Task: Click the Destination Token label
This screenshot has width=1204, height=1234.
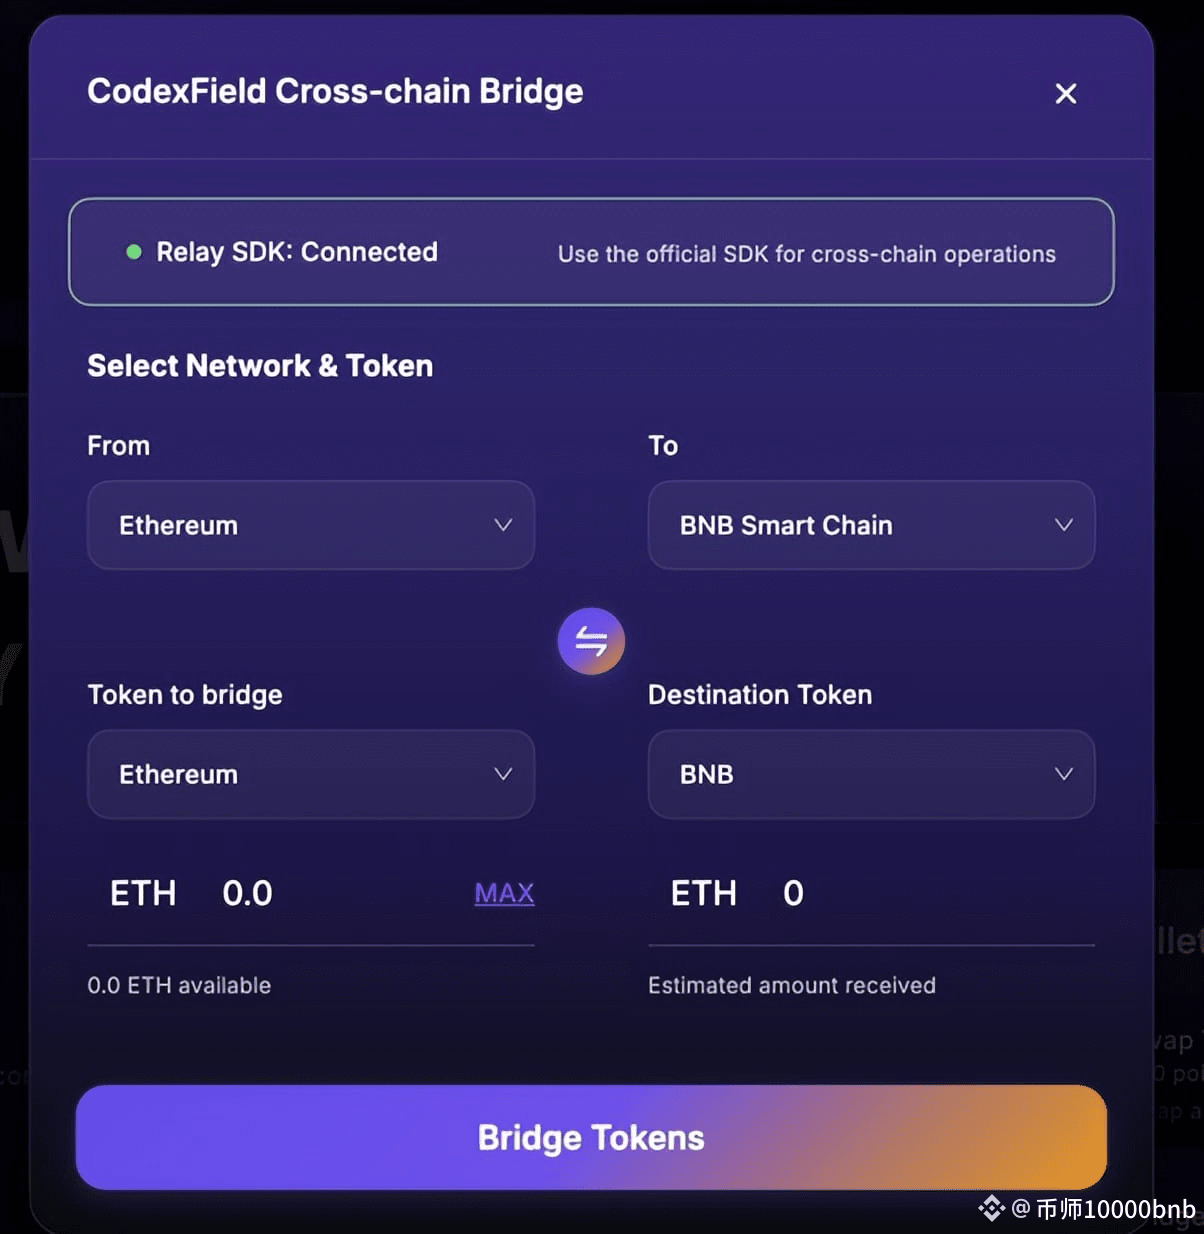Action: coord(760,695)
